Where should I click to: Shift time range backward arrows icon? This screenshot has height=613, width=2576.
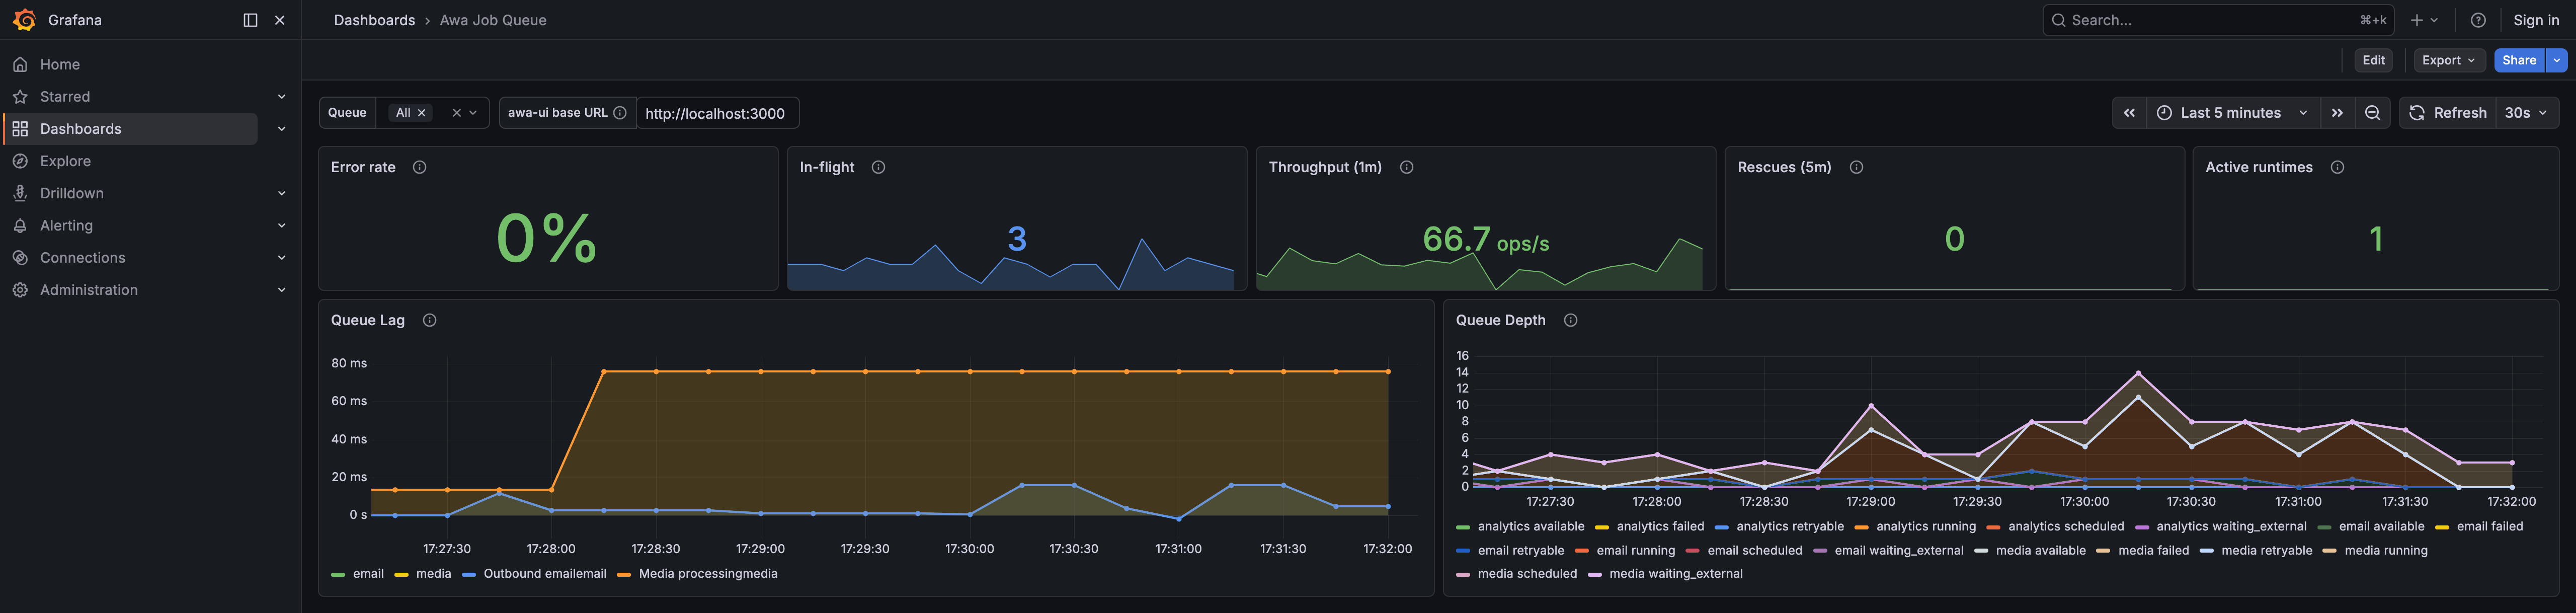pos(2129,113)
